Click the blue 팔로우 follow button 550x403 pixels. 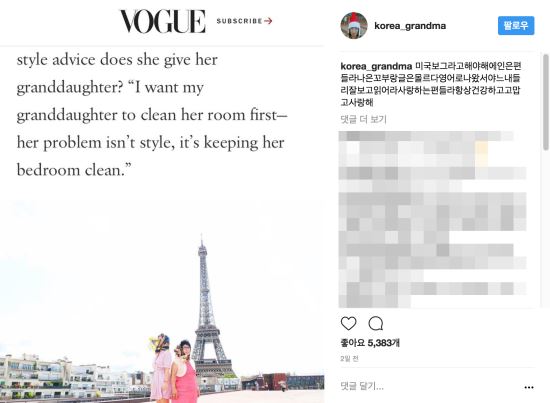coord(516,26)
